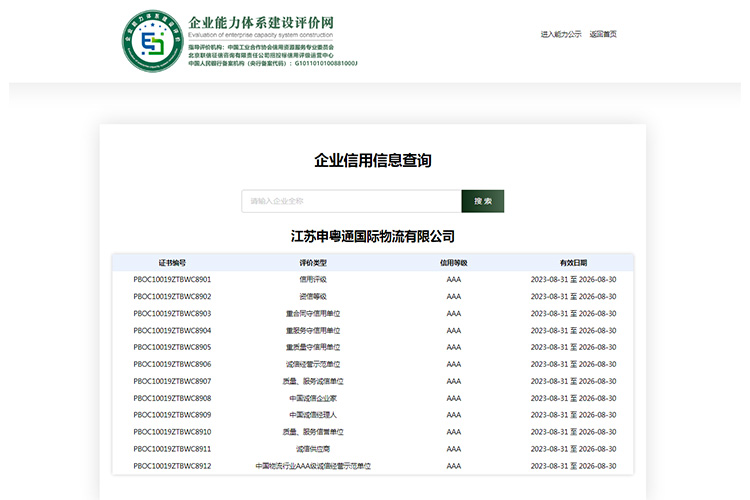
Task: Select certificate number PBOC10019ZTBWC8907
Action: coord(172,381)
